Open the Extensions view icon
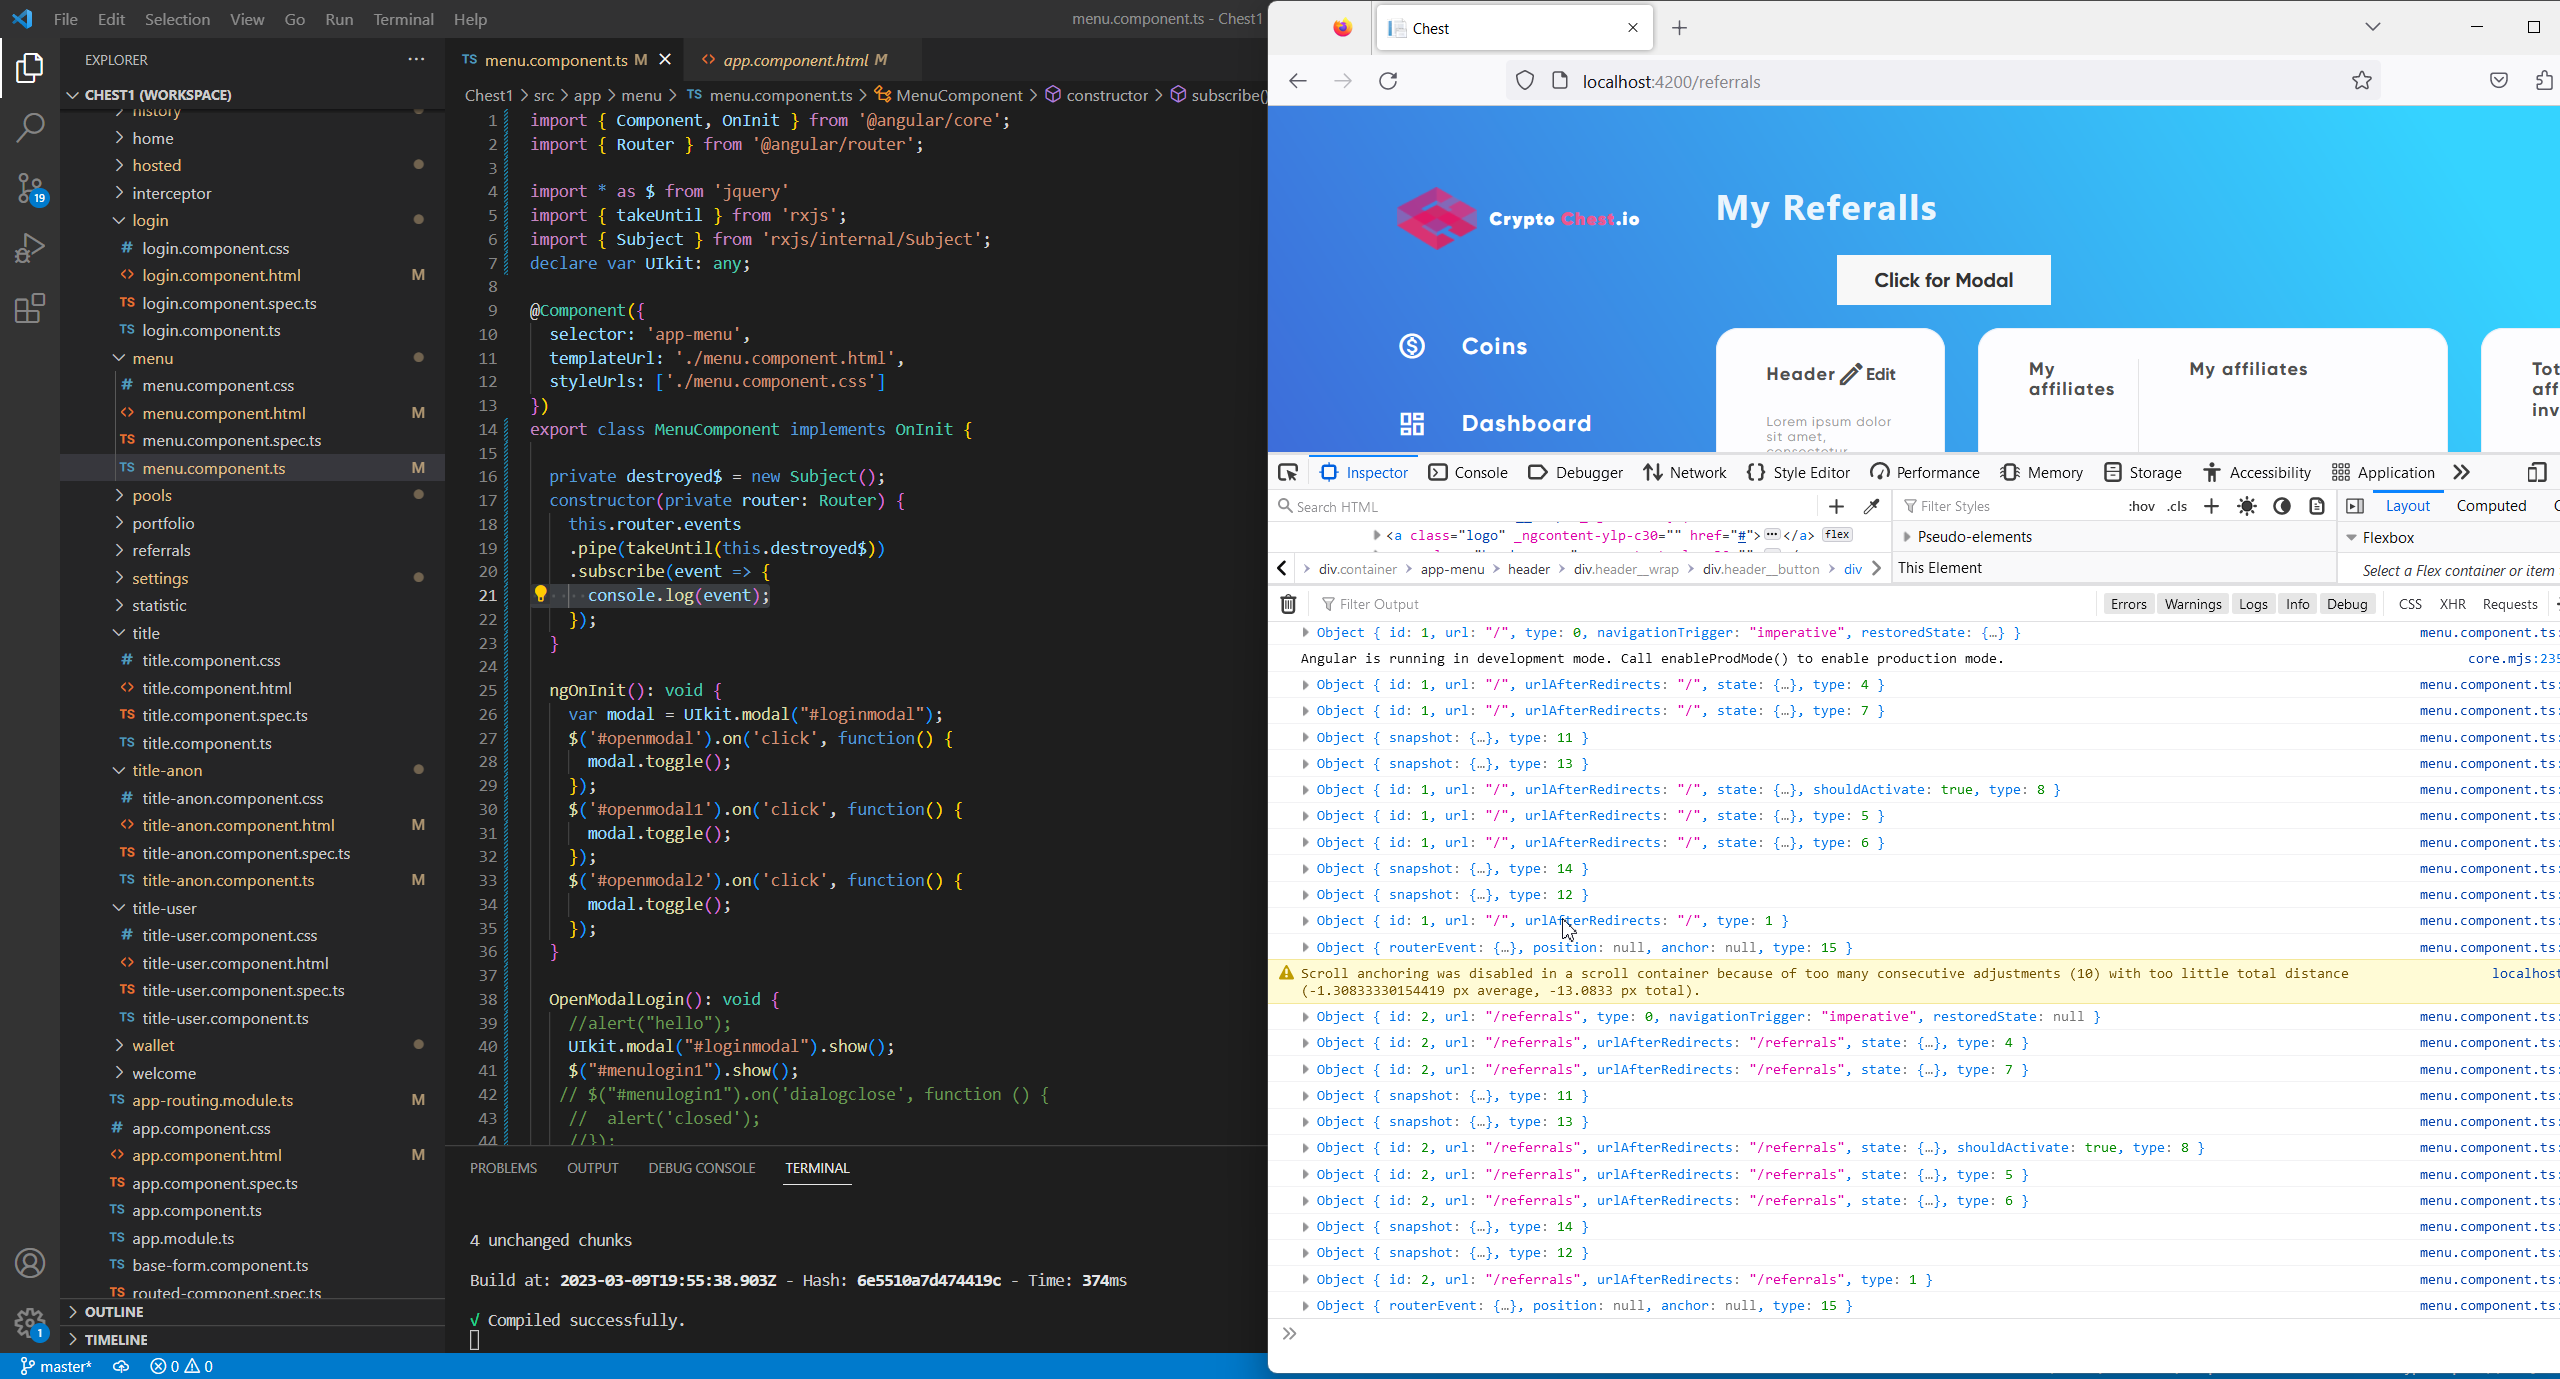This screenshot has height=1379, width=2560. 30,308
